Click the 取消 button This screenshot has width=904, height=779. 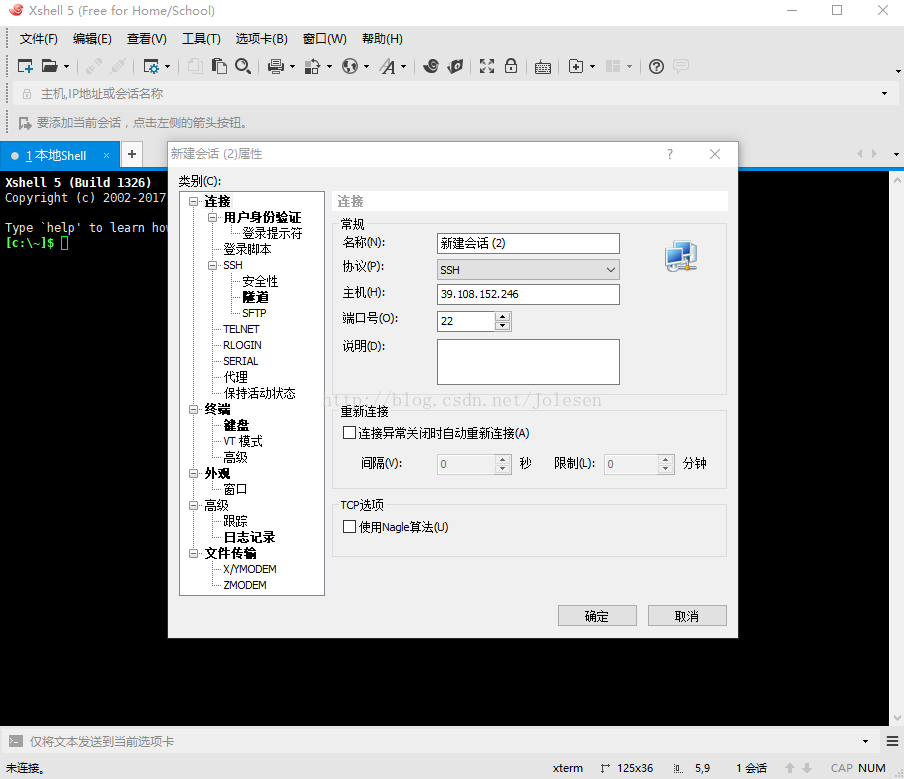point(687,616)
